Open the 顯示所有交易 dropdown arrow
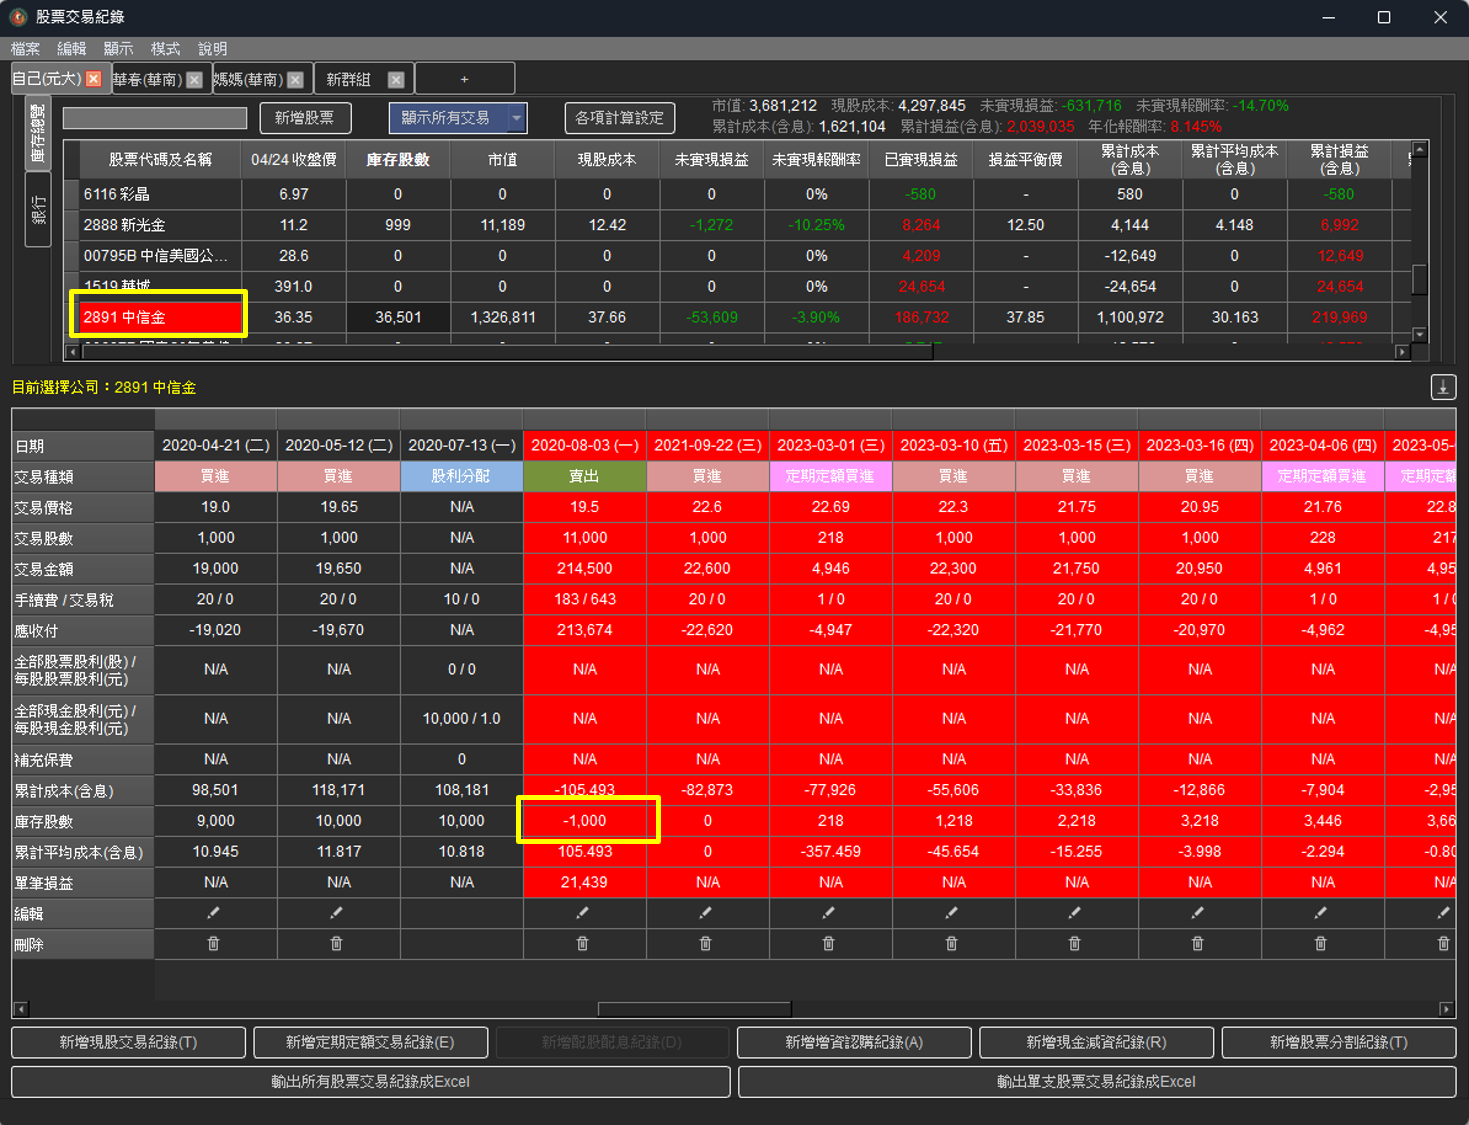This screenshot has width=1469, height=1125. coord(516,118)
